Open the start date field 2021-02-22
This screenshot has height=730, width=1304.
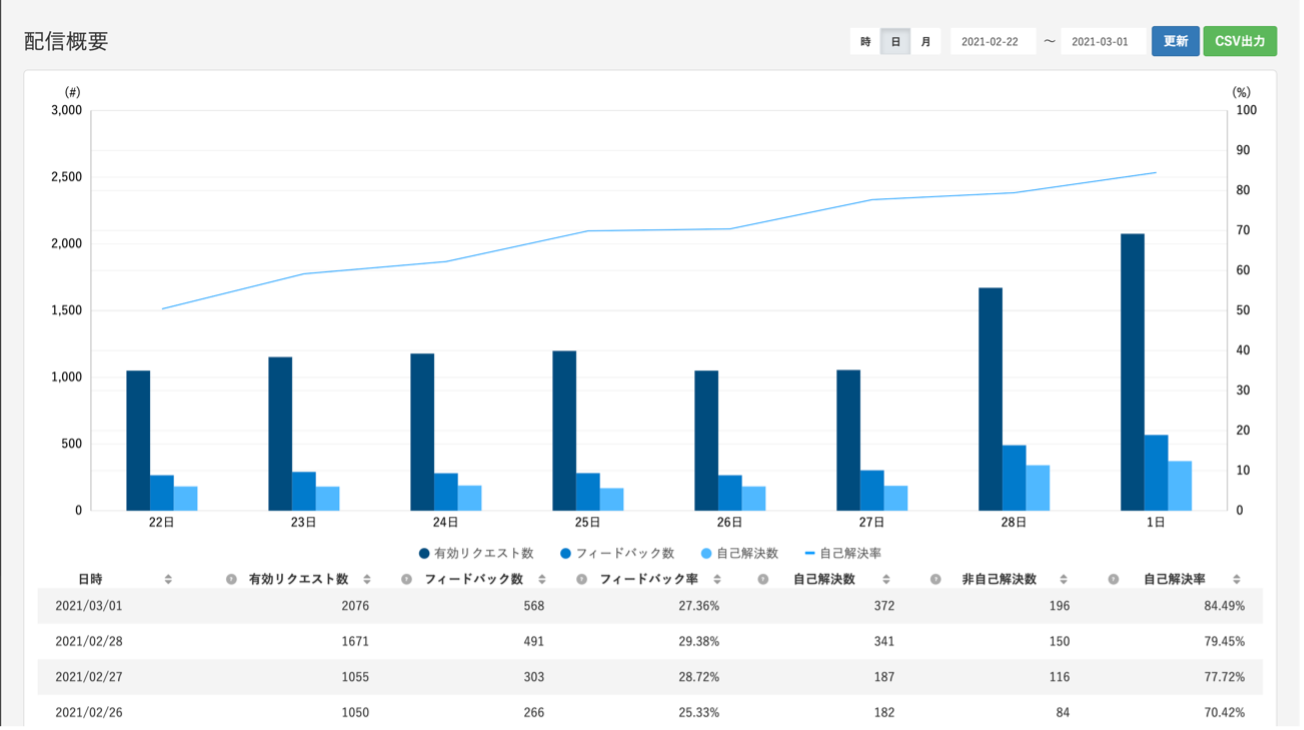pos(992,42)
